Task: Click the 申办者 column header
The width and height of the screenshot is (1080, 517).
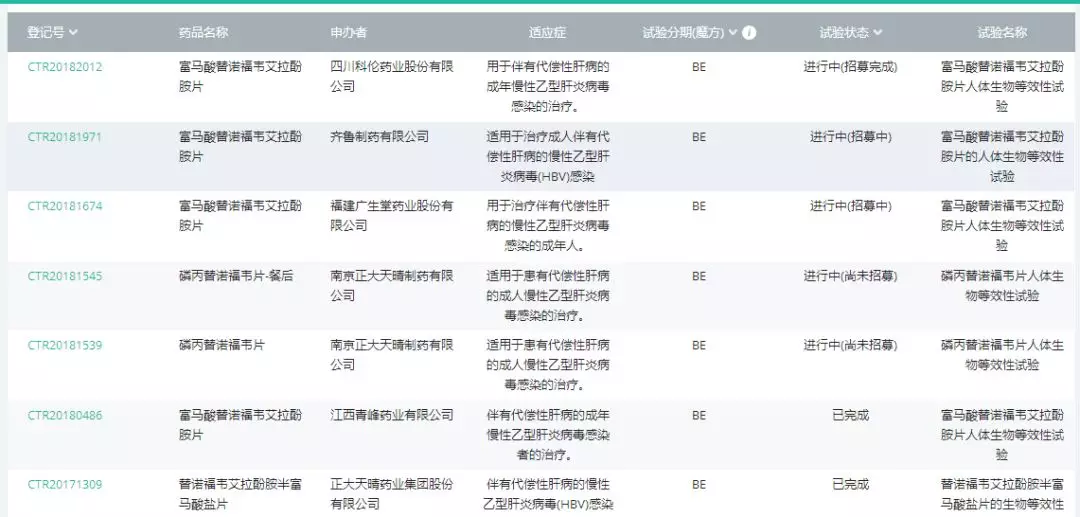Action: 349,32
